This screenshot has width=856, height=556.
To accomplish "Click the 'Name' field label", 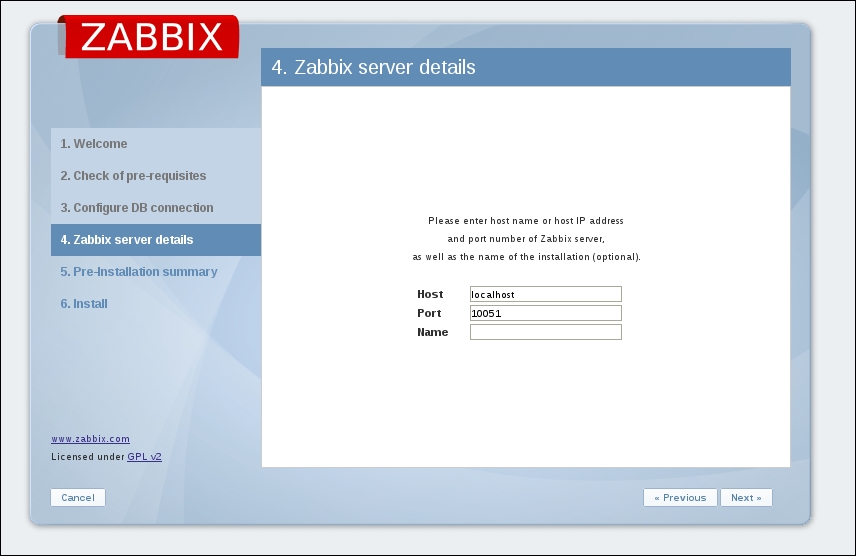I will point(432,332).
